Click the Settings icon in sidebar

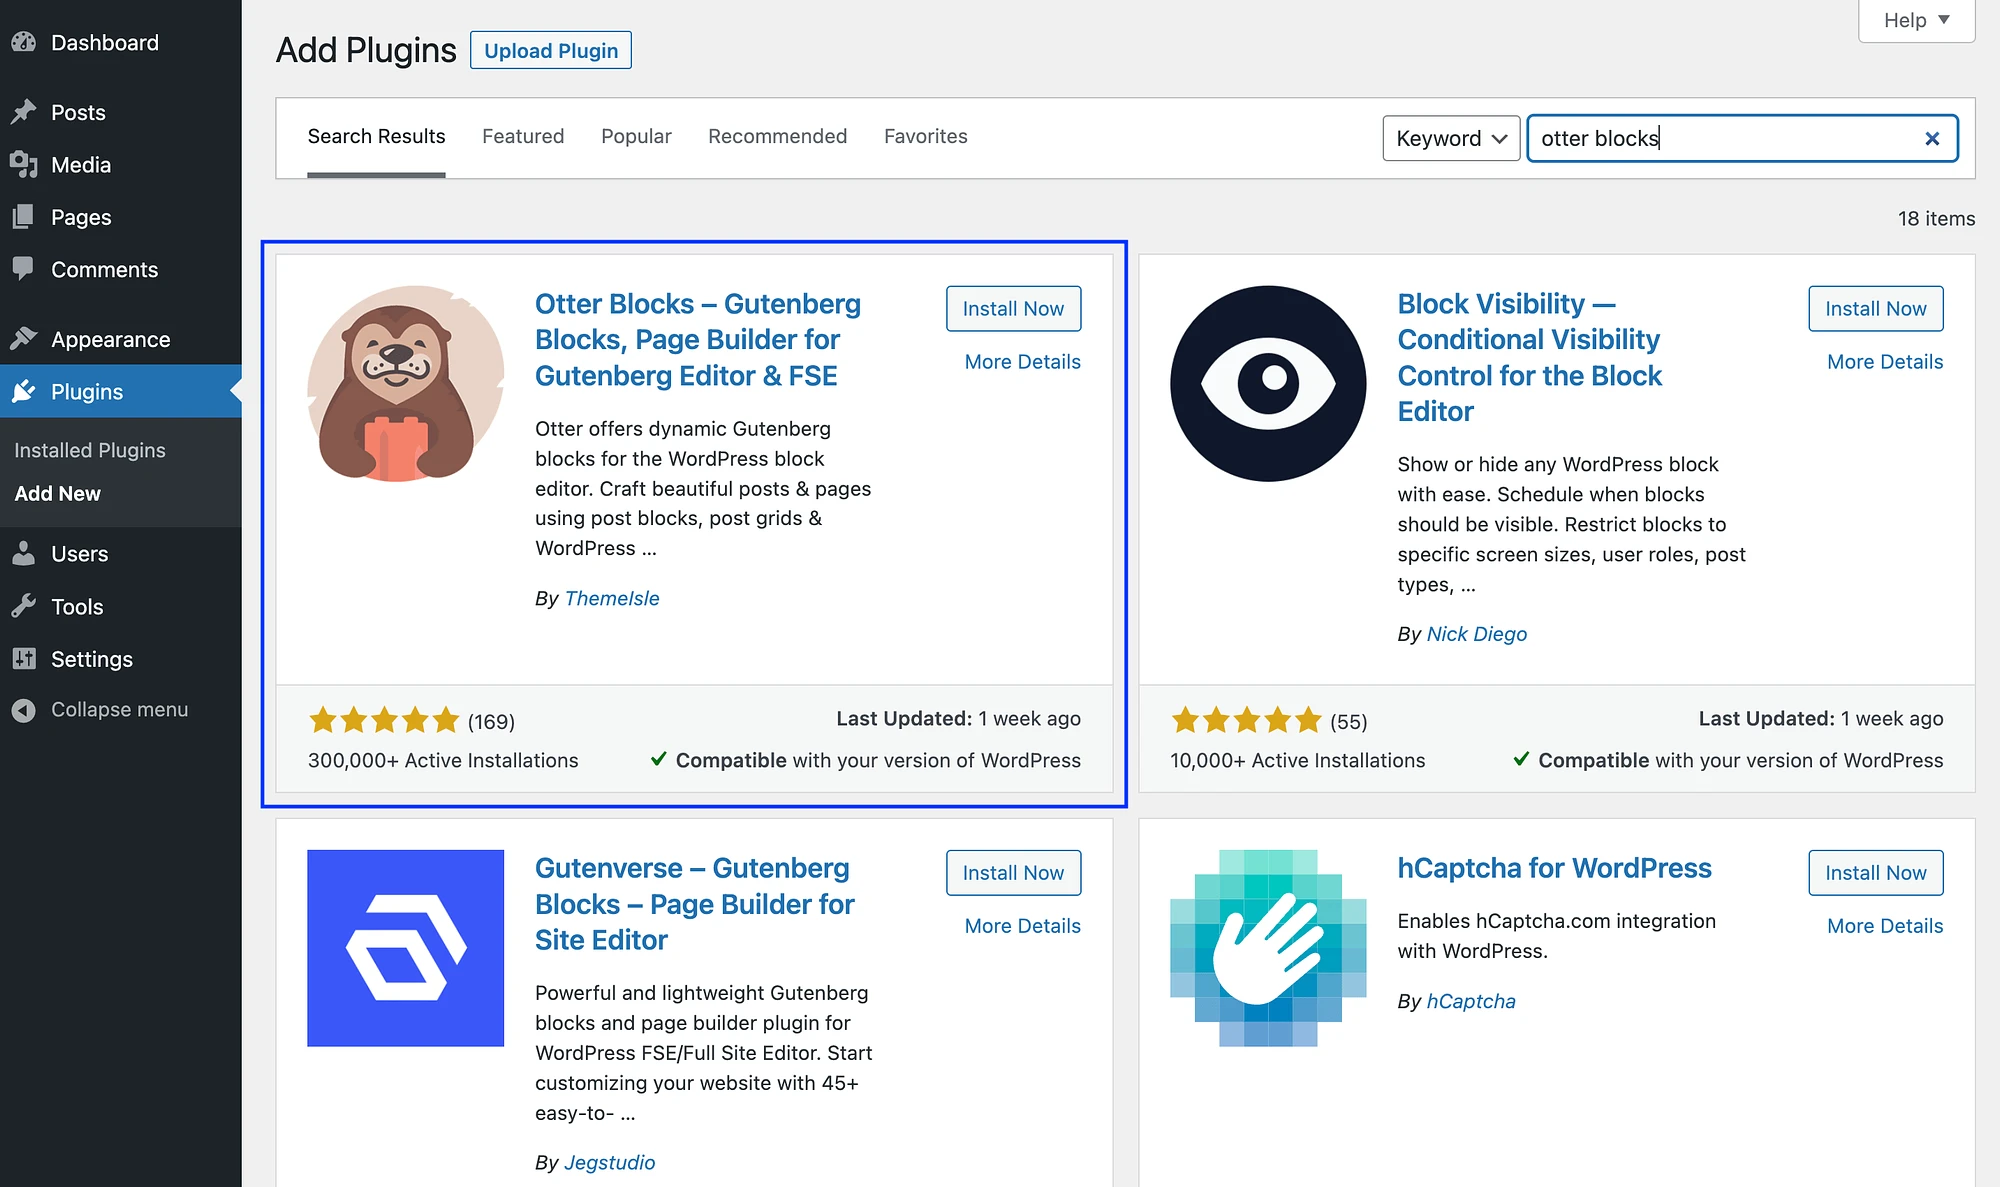click(x=23, y=657)
